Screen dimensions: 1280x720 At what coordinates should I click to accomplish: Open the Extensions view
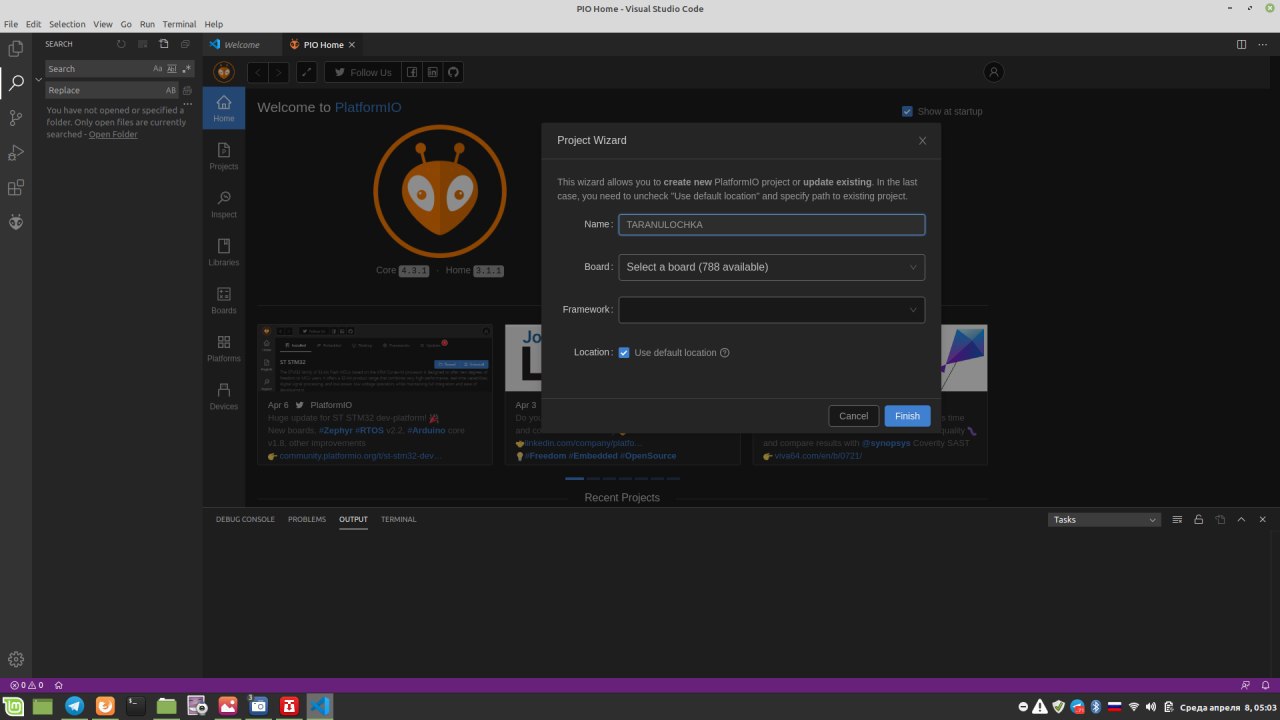[16, 187]
